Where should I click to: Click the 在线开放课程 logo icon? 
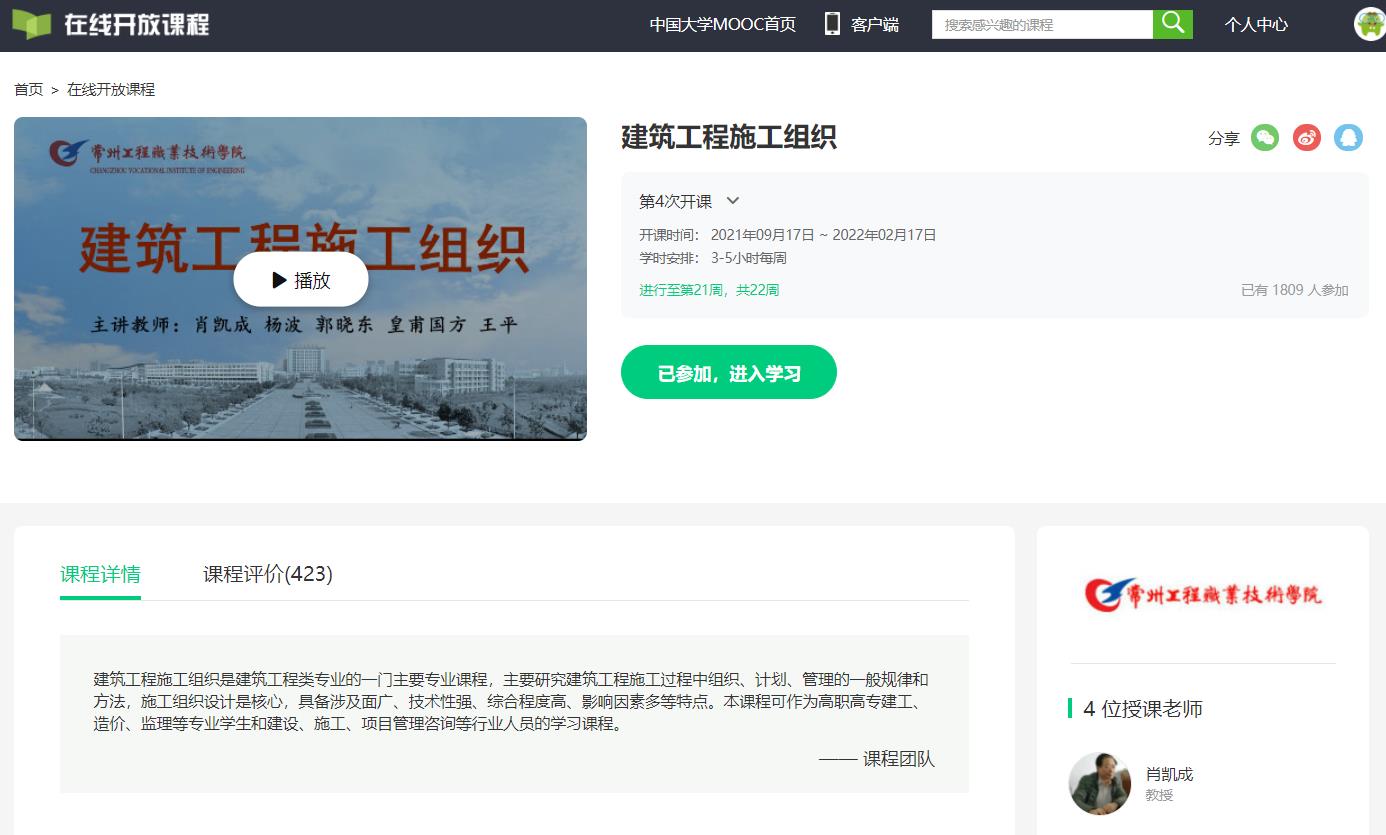pos(31,25)
